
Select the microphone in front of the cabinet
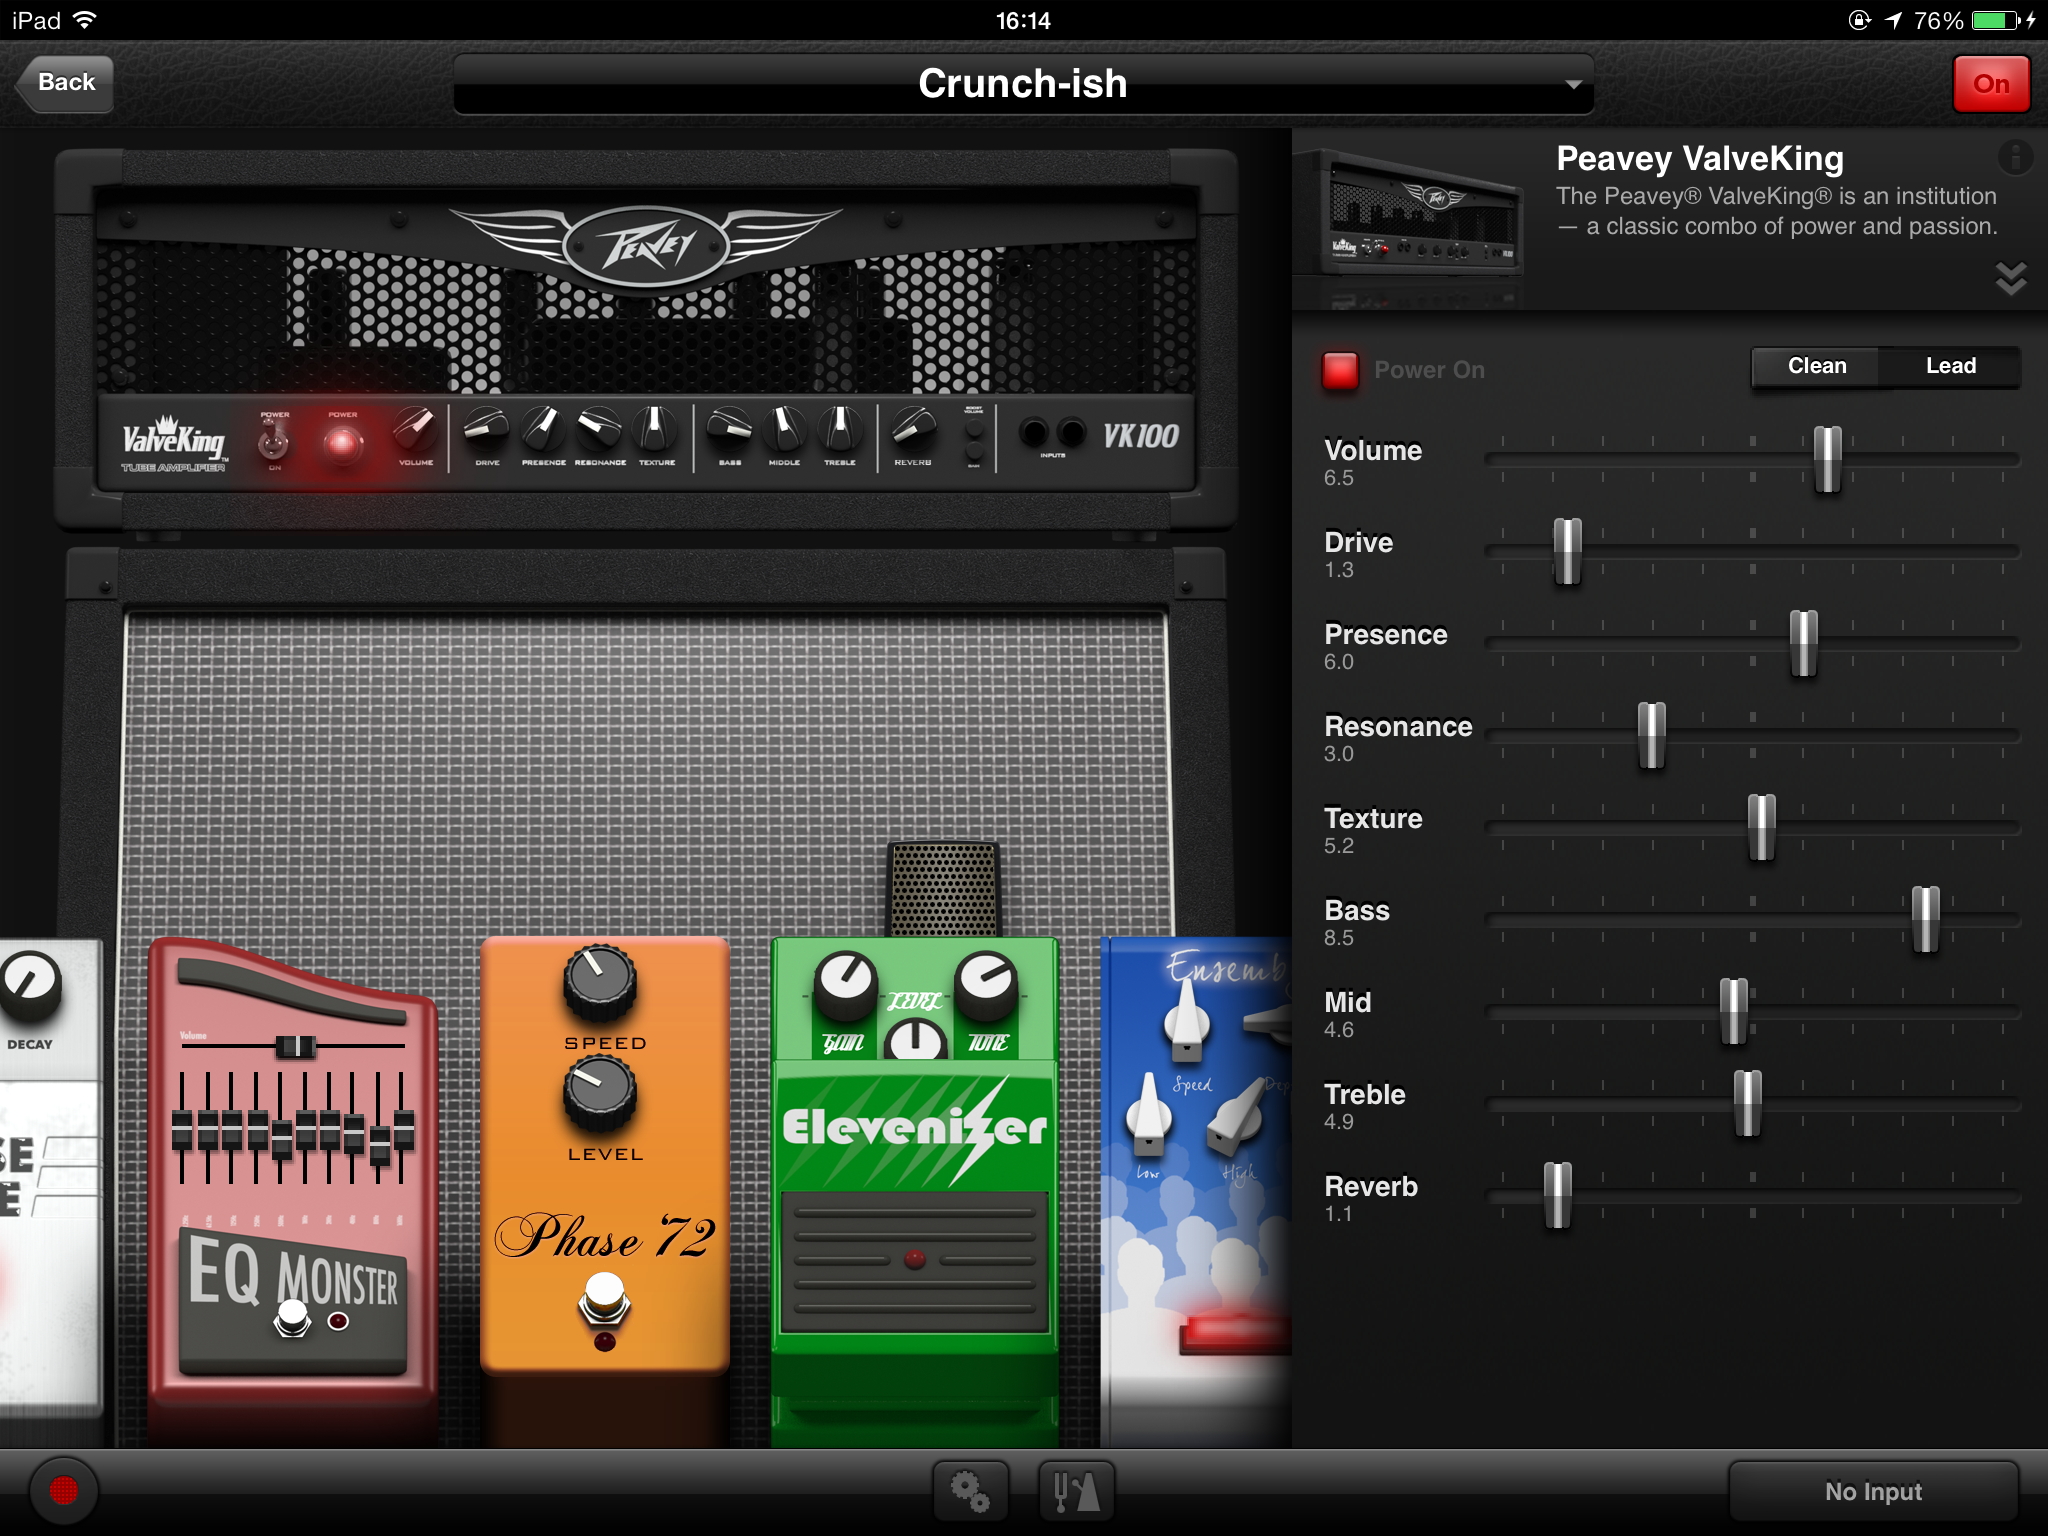(x=943, y=888)
